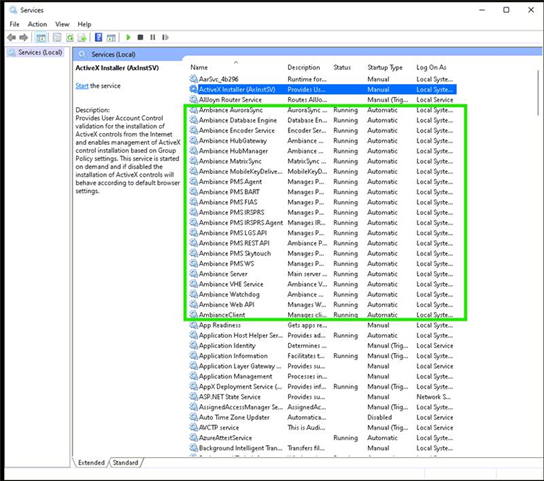Click the Export List toolbar icon
Image resolution: width=544 pixels, height=481 pixels.
tap(82, 37)
